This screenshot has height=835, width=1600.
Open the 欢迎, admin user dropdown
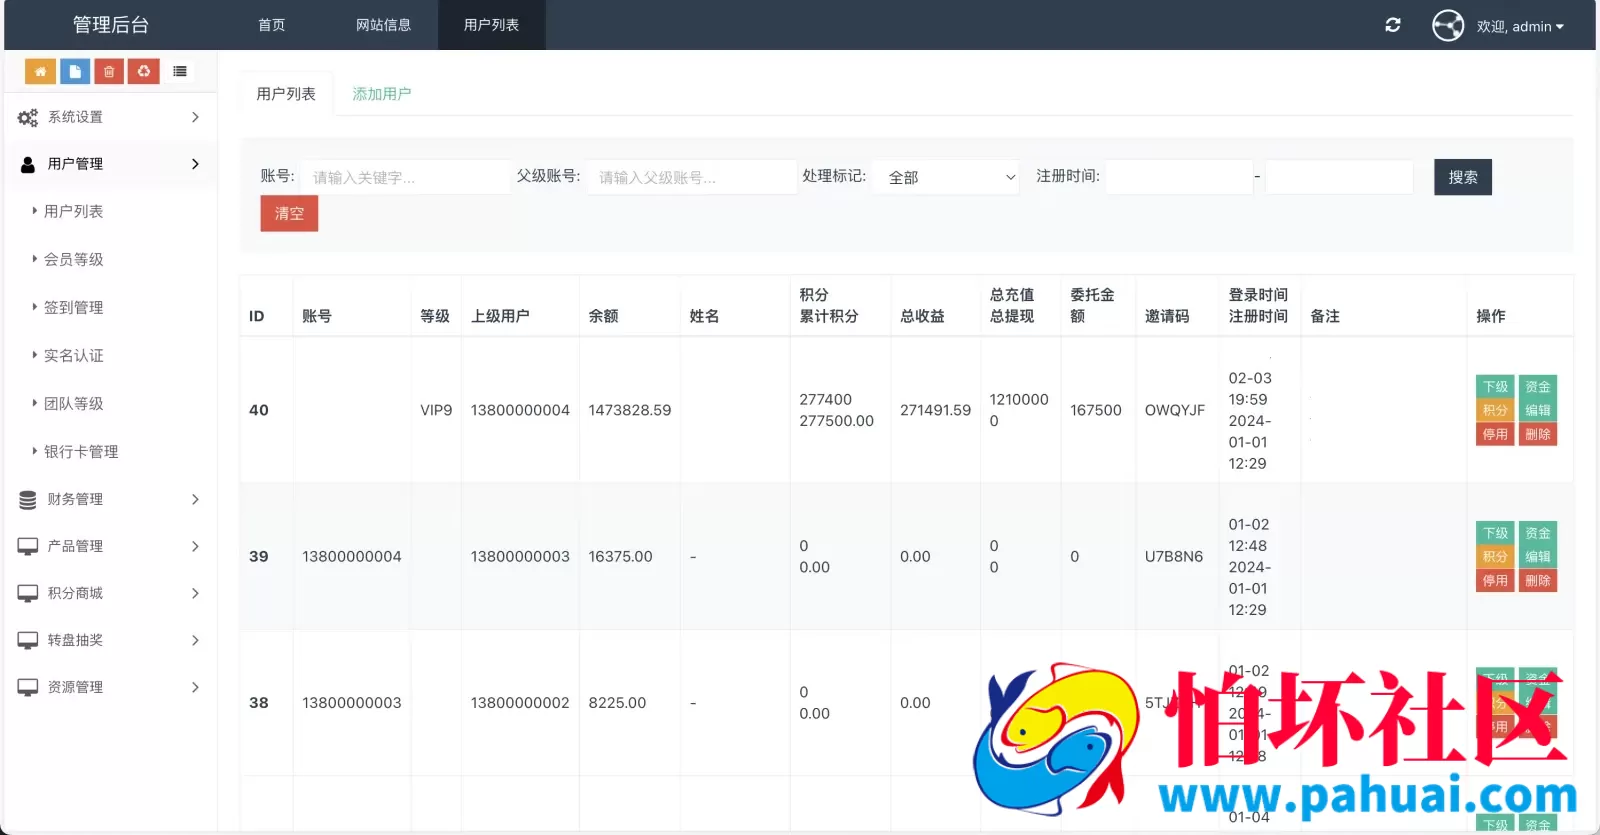1520,26
